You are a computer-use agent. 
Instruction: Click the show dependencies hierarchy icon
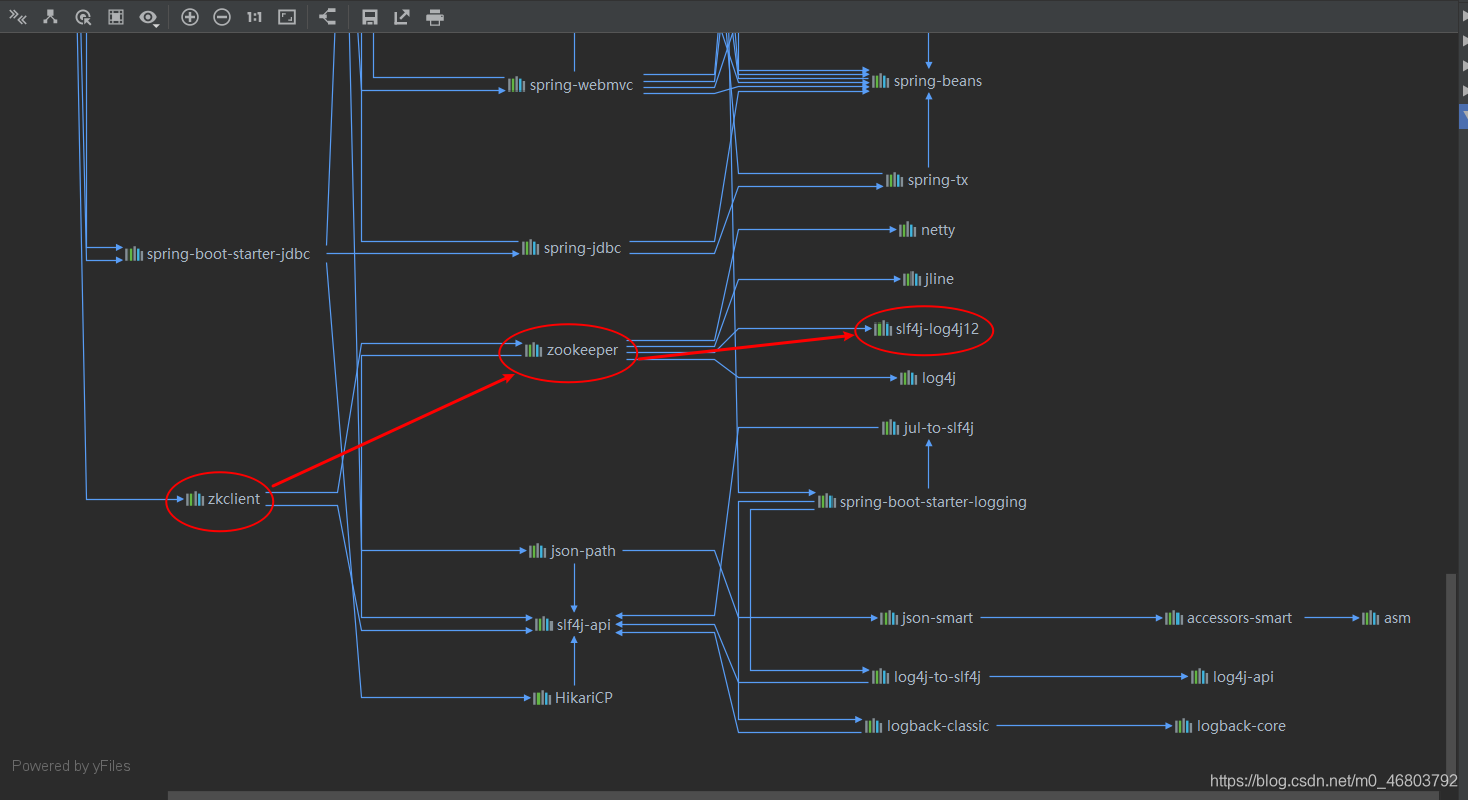[50, 17]
